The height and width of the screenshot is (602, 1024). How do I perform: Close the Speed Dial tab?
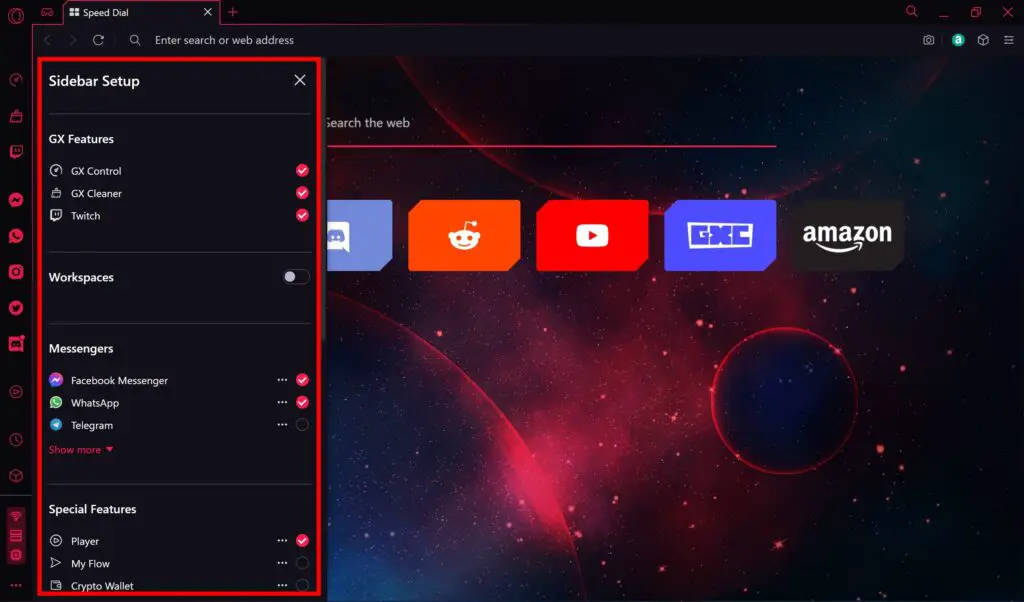[x=208, y=12]
